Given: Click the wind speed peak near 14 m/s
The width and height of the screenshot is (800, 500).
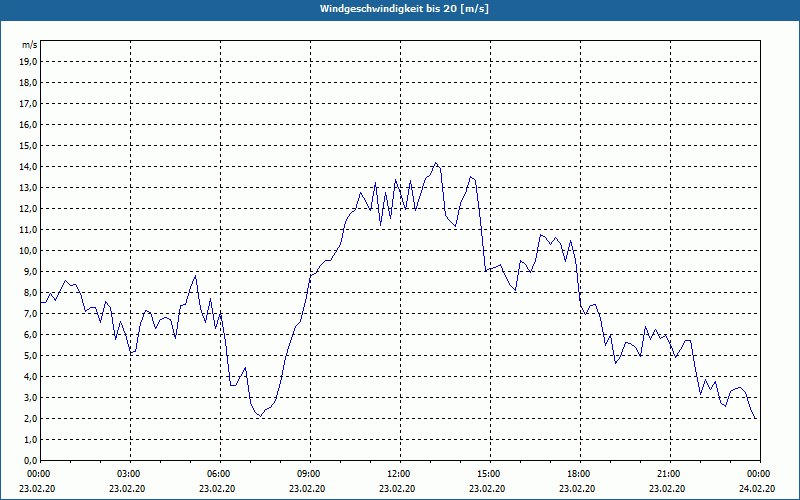Looking at the screenshot, I should [436, 163].
